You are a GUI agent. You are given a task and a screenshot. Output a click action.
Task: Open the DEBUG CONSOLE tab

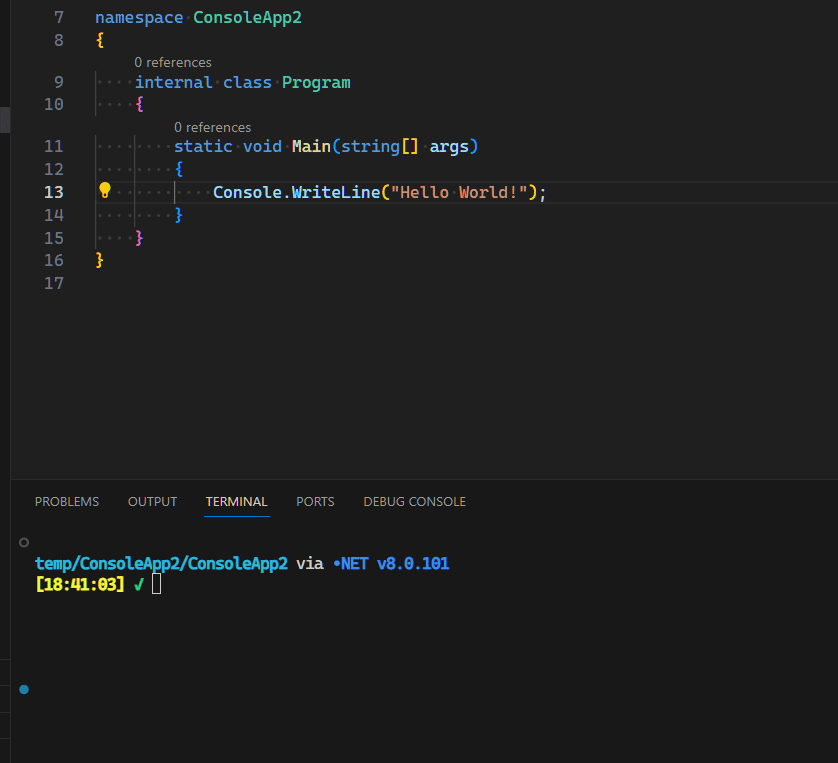click(x=414, y=501)
